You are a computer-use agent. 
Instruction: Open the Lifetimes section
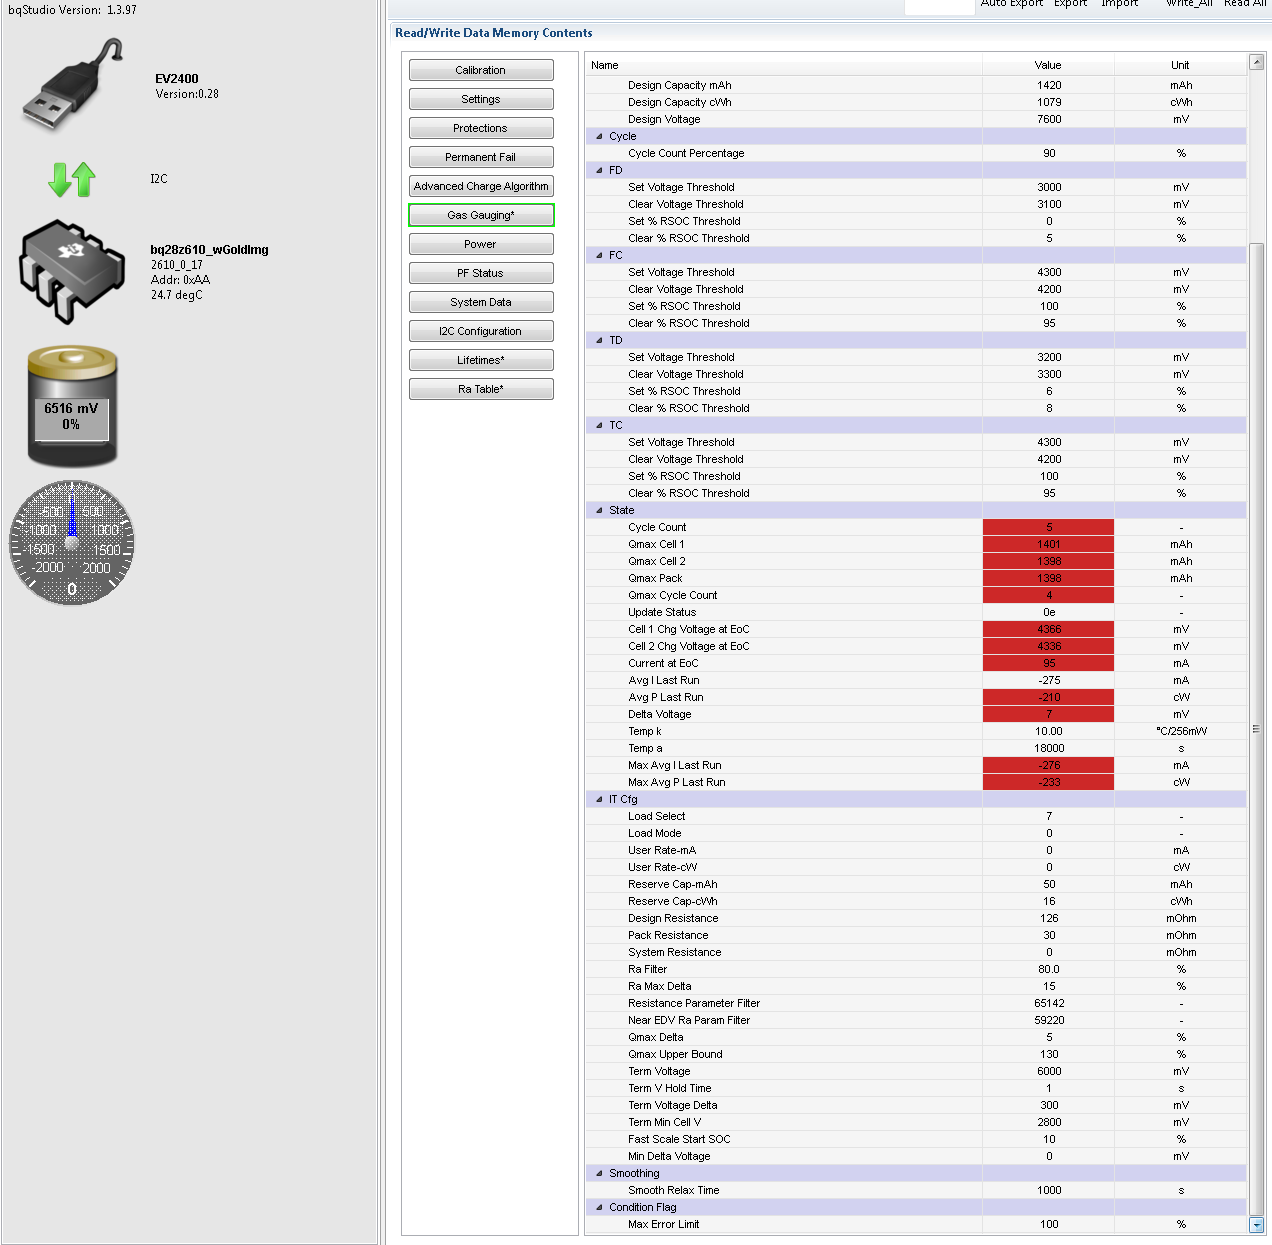click(481, 360)
